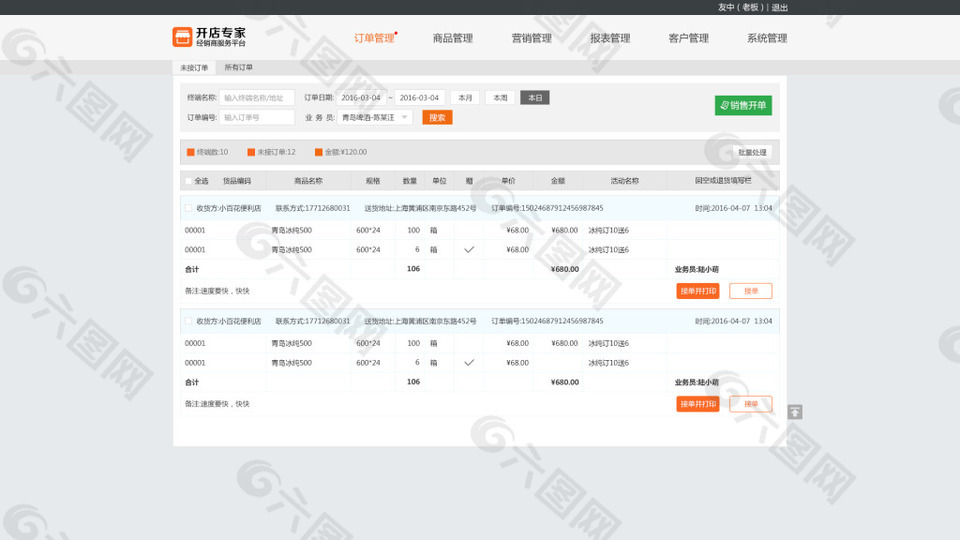
Task: Switch to the 所有订单 tab
Action: [238, 67]
